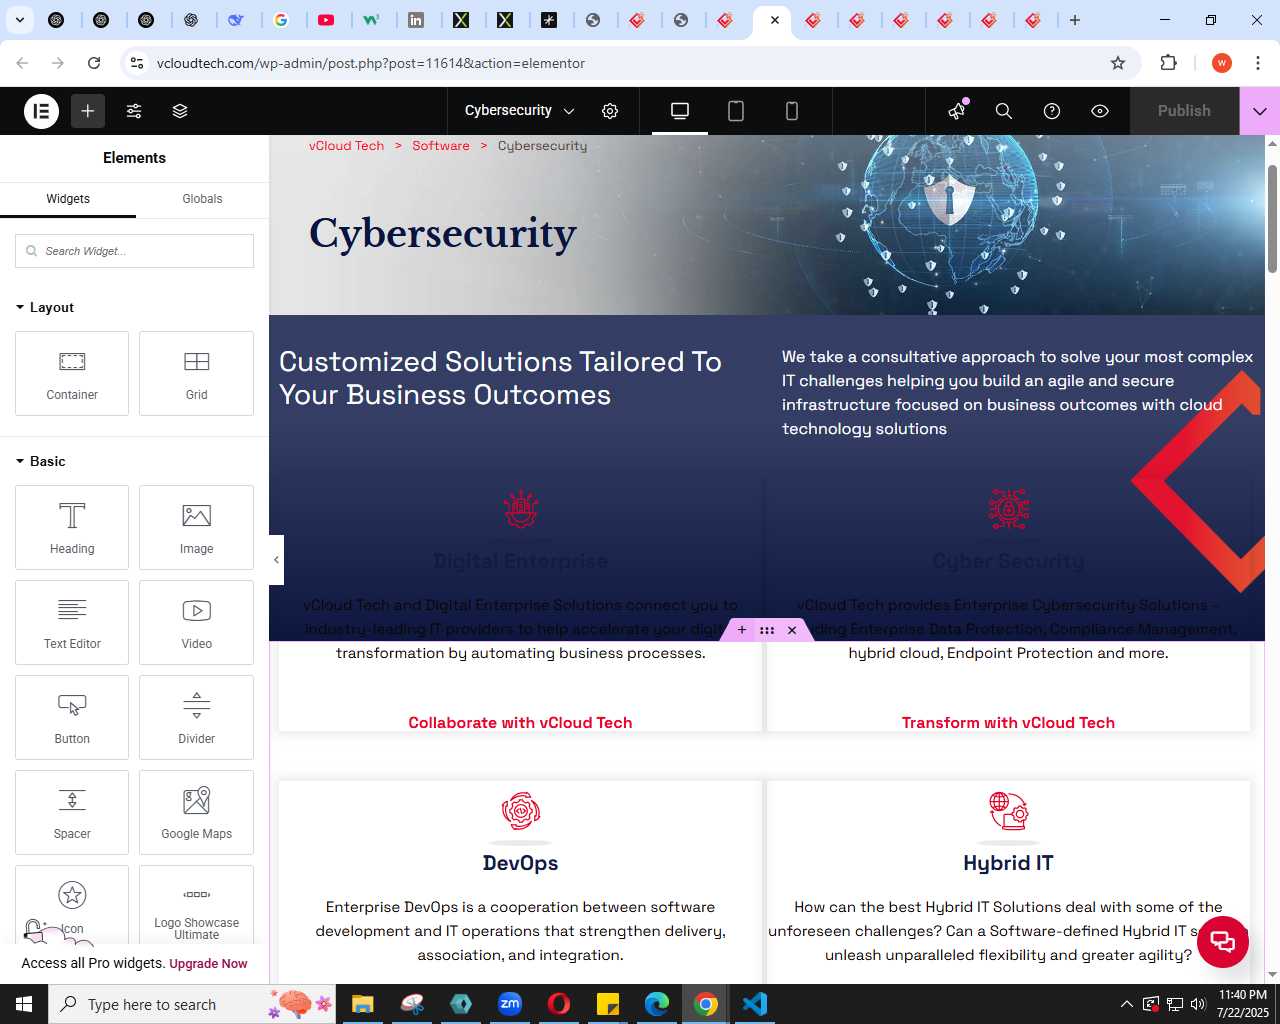1280x1024 pixels.
Task: Click the address bar URL
Action: point(371,63)
